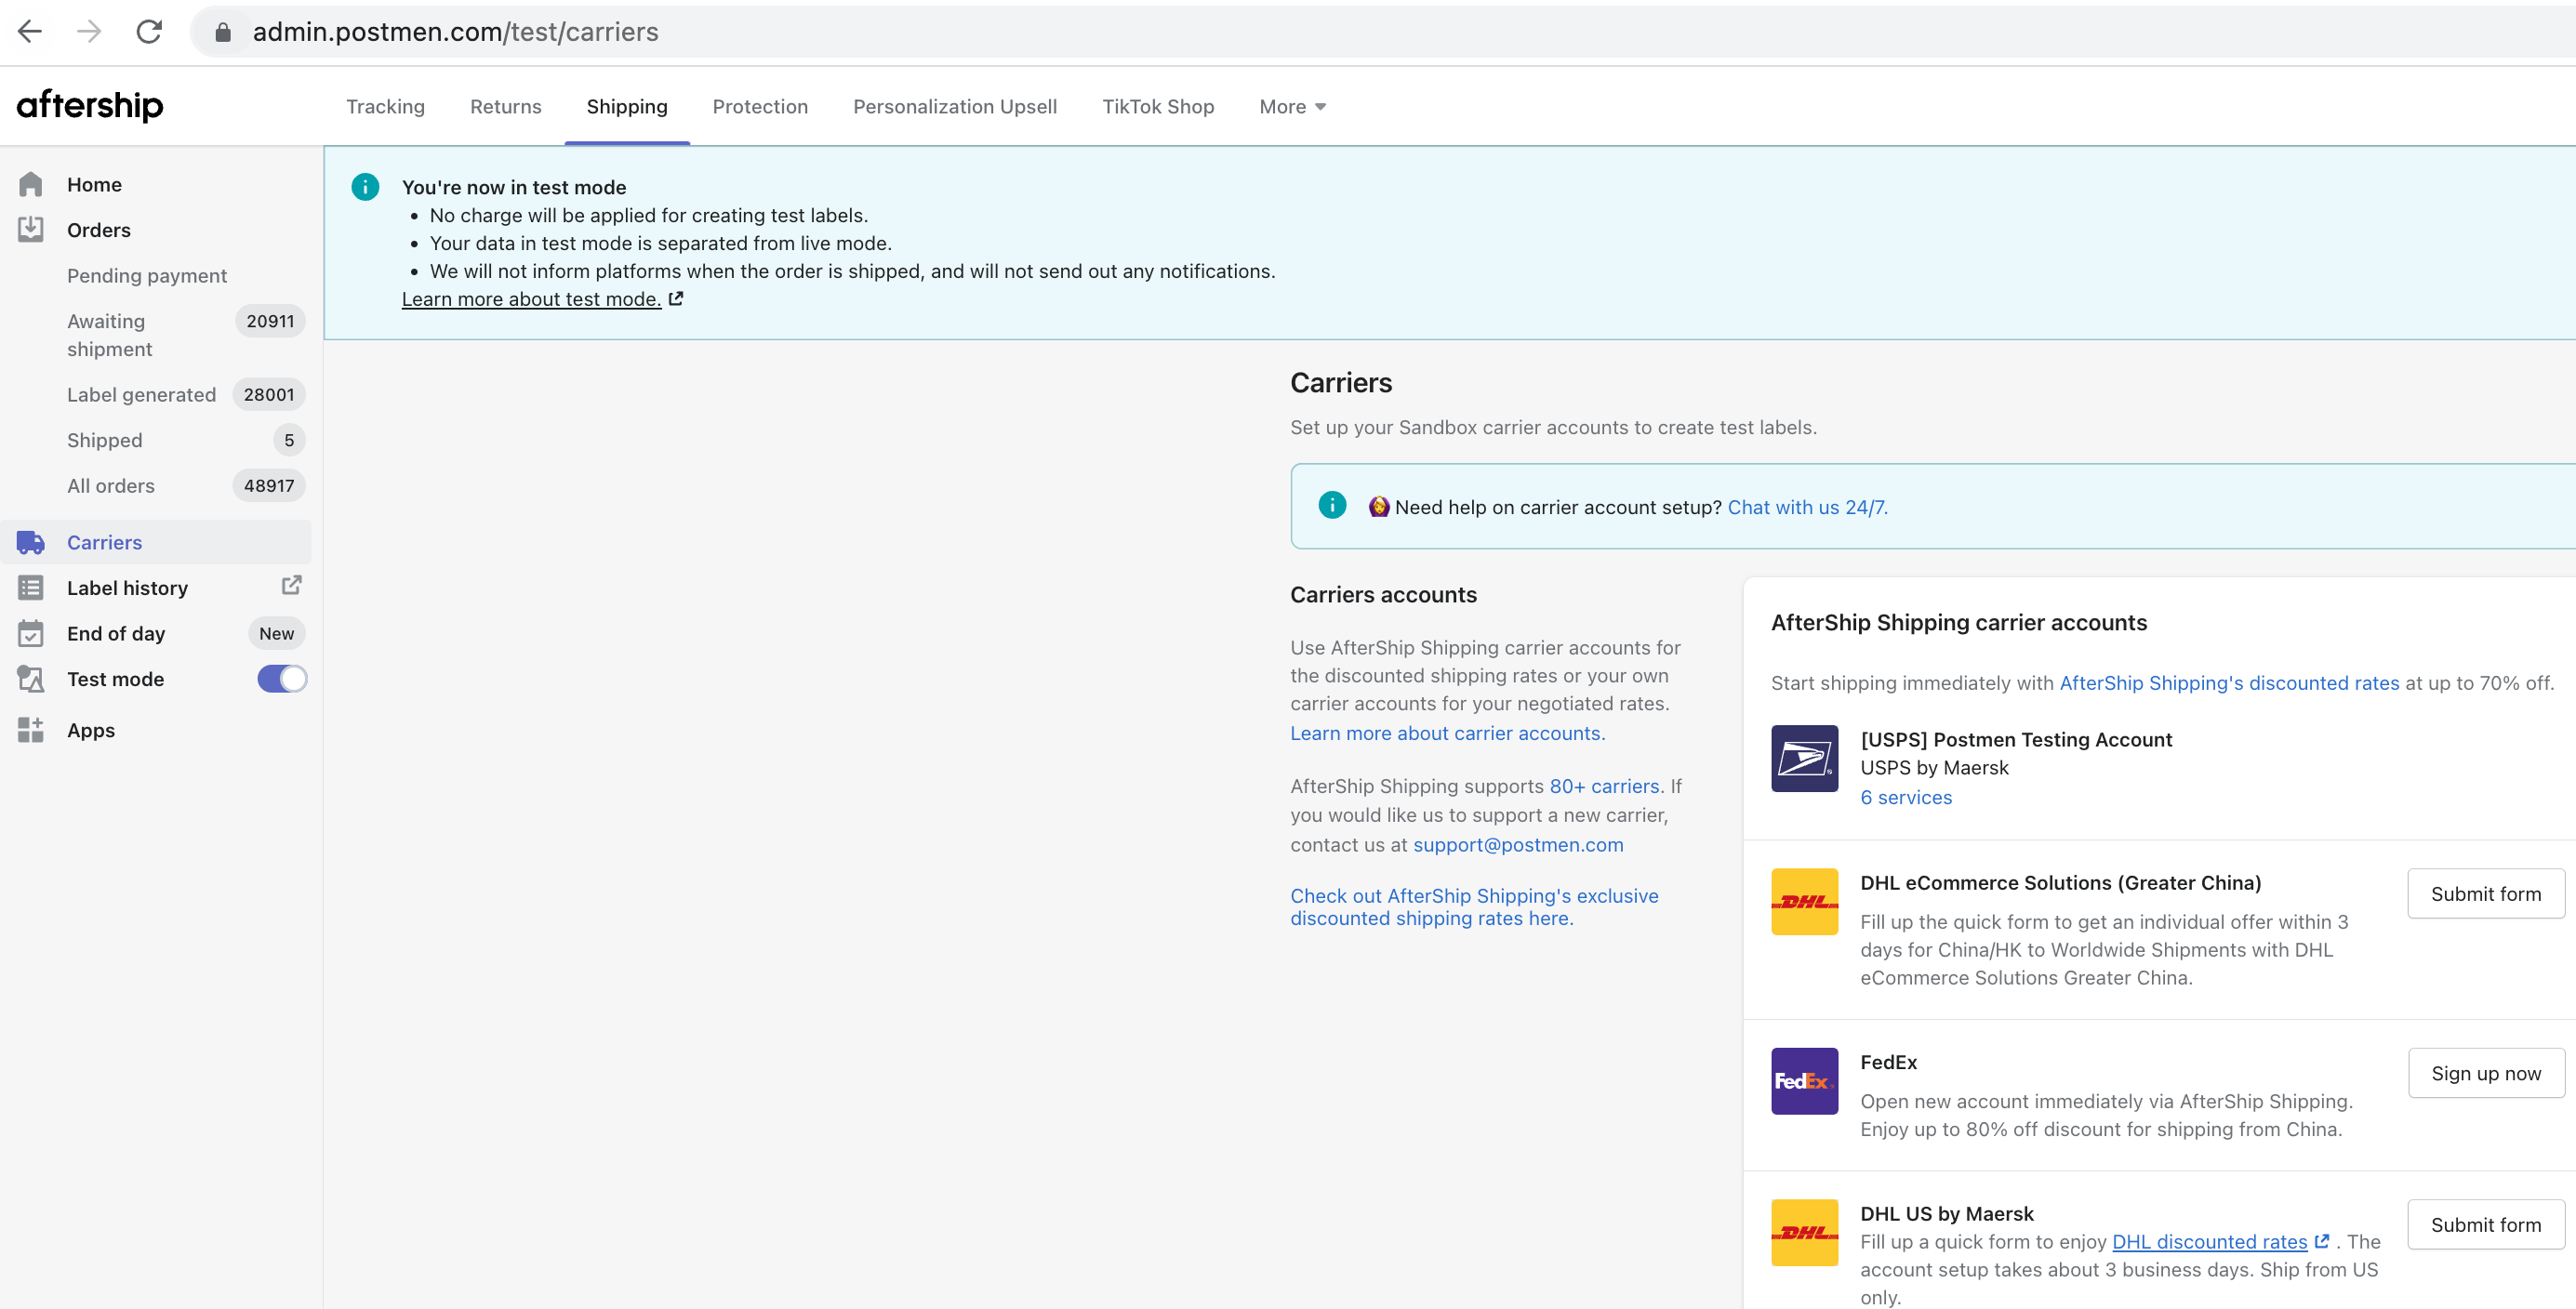Go to Home in the sidebar

(x=94, y=184)
